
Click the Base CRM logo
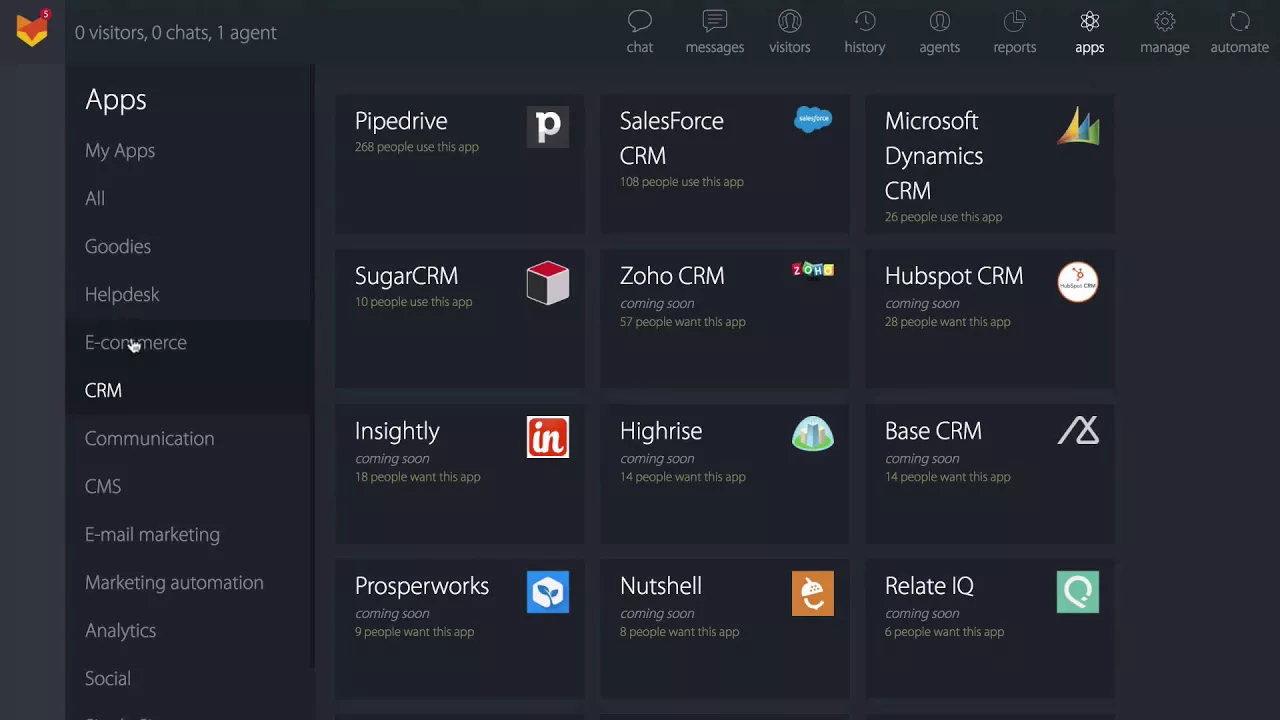coord(1078,430)
